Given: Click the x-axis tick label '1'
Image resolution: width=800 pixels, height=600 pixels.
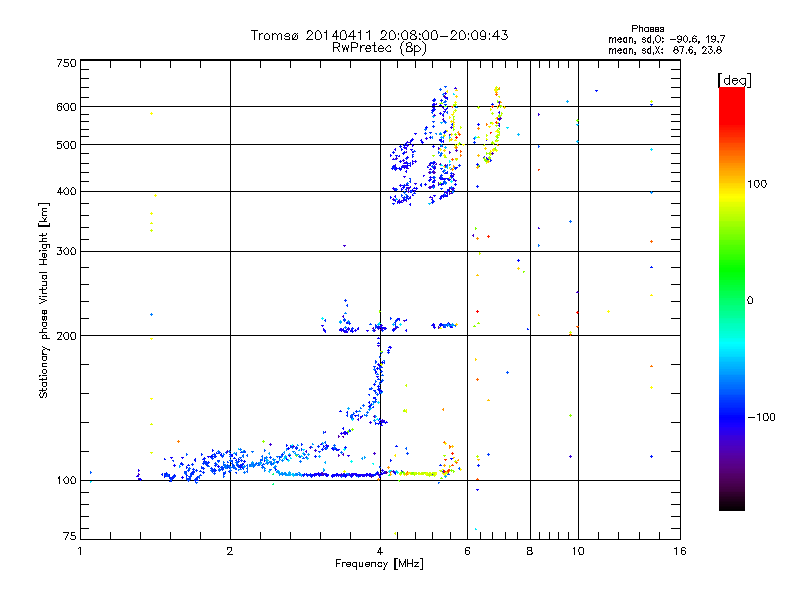Looking at the screenshot, I should click(x=80, y=551).
